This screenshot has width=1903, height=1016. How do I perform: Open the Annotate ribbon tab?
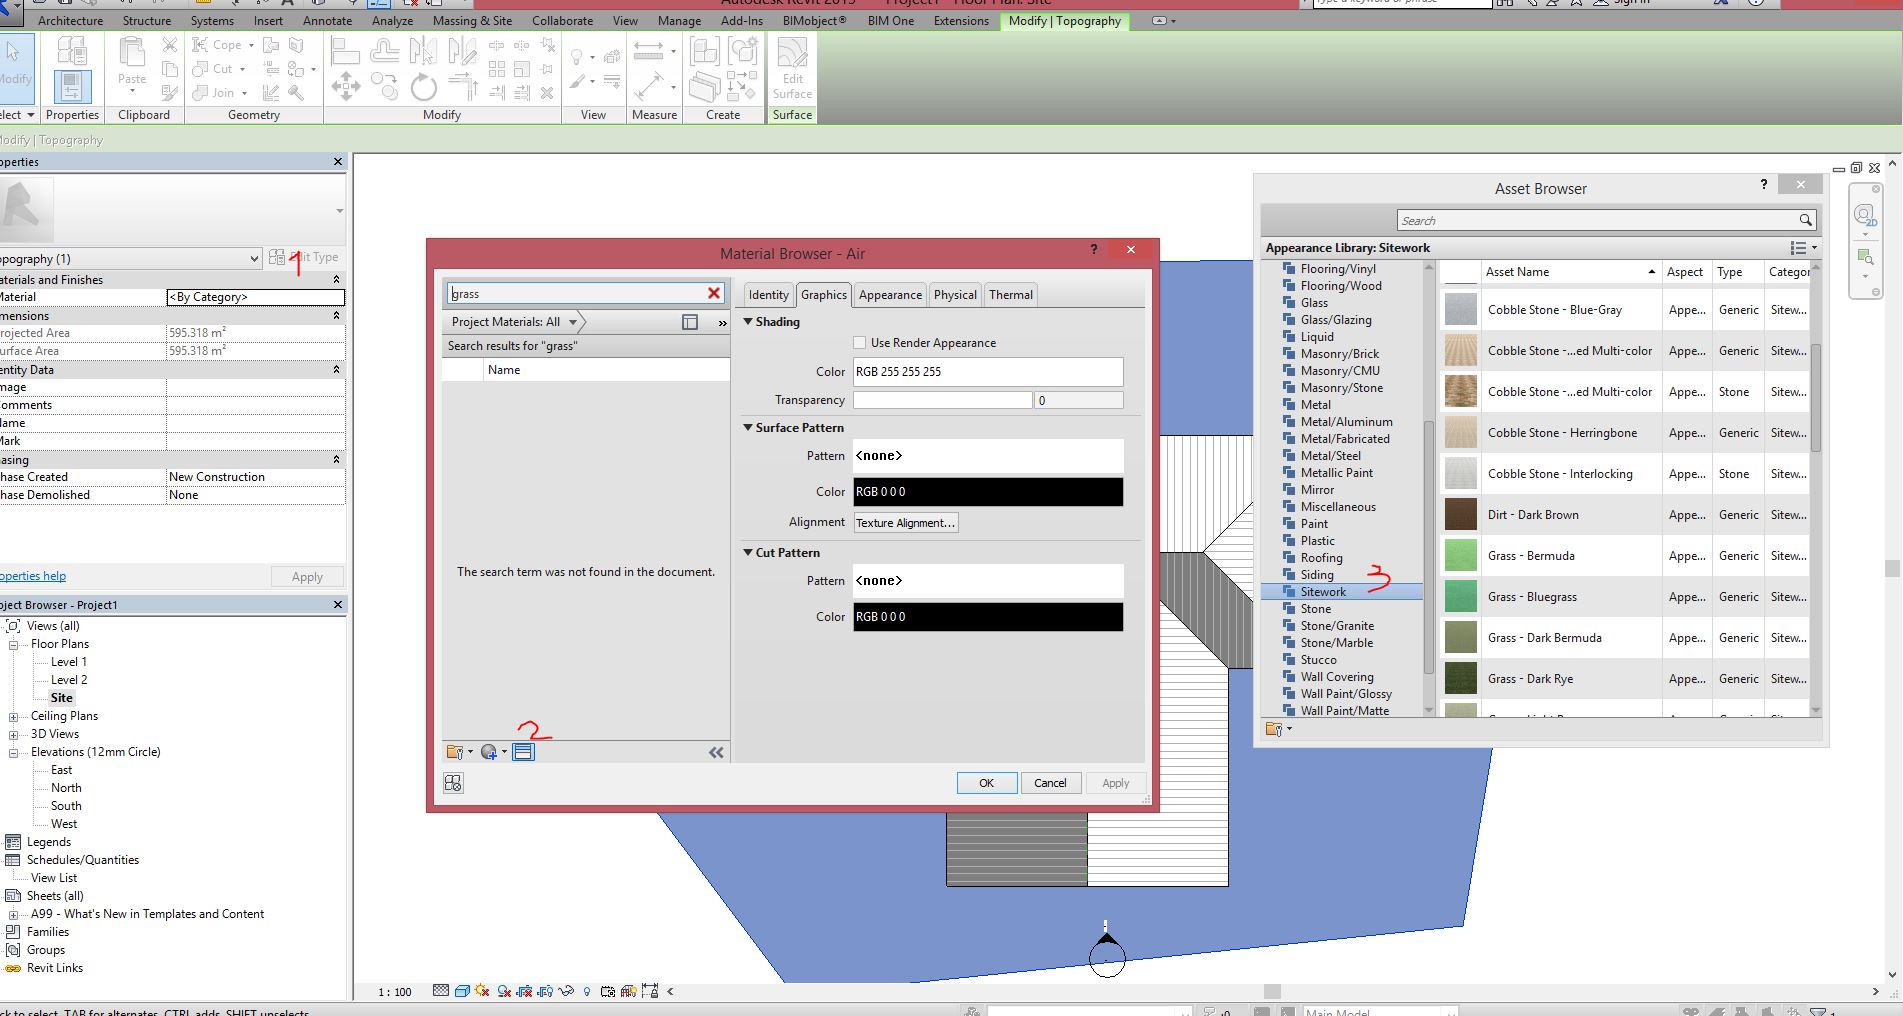pyautogui.click(x=327, y=21)
